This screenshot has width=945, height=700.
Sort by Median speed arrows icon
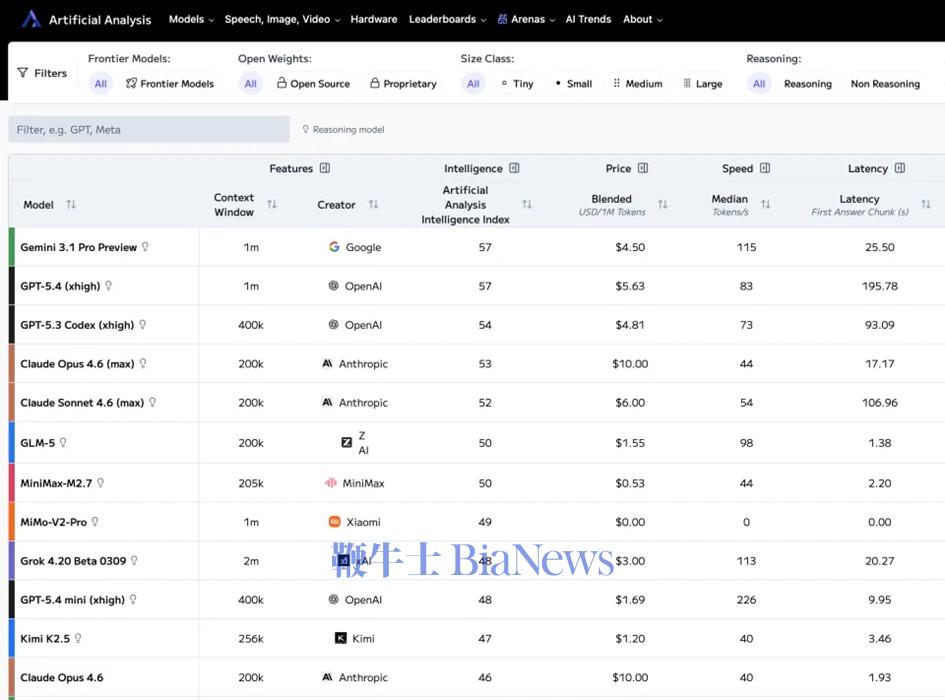click(765, 205)
